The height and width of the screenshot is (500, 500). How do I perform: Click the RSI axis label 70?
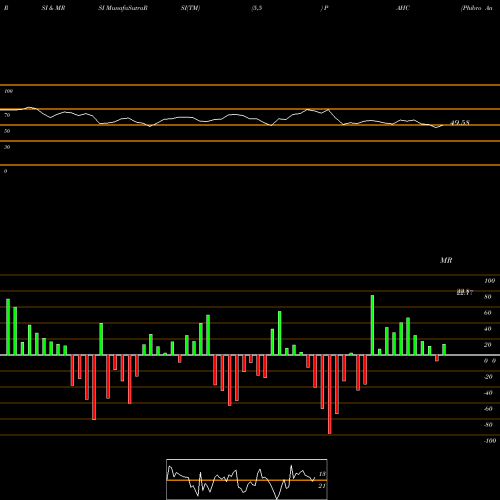(7, 115)
